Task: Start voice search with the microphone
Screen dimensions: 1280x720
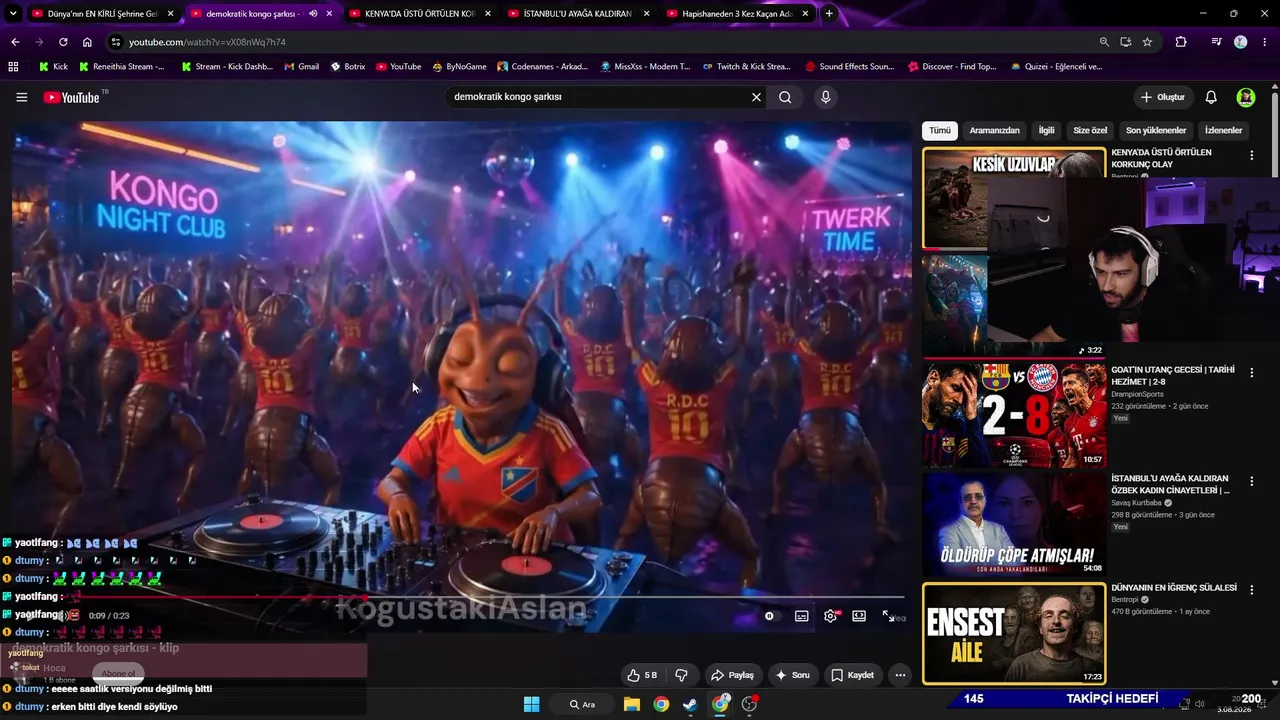Action: pos(825,97)
